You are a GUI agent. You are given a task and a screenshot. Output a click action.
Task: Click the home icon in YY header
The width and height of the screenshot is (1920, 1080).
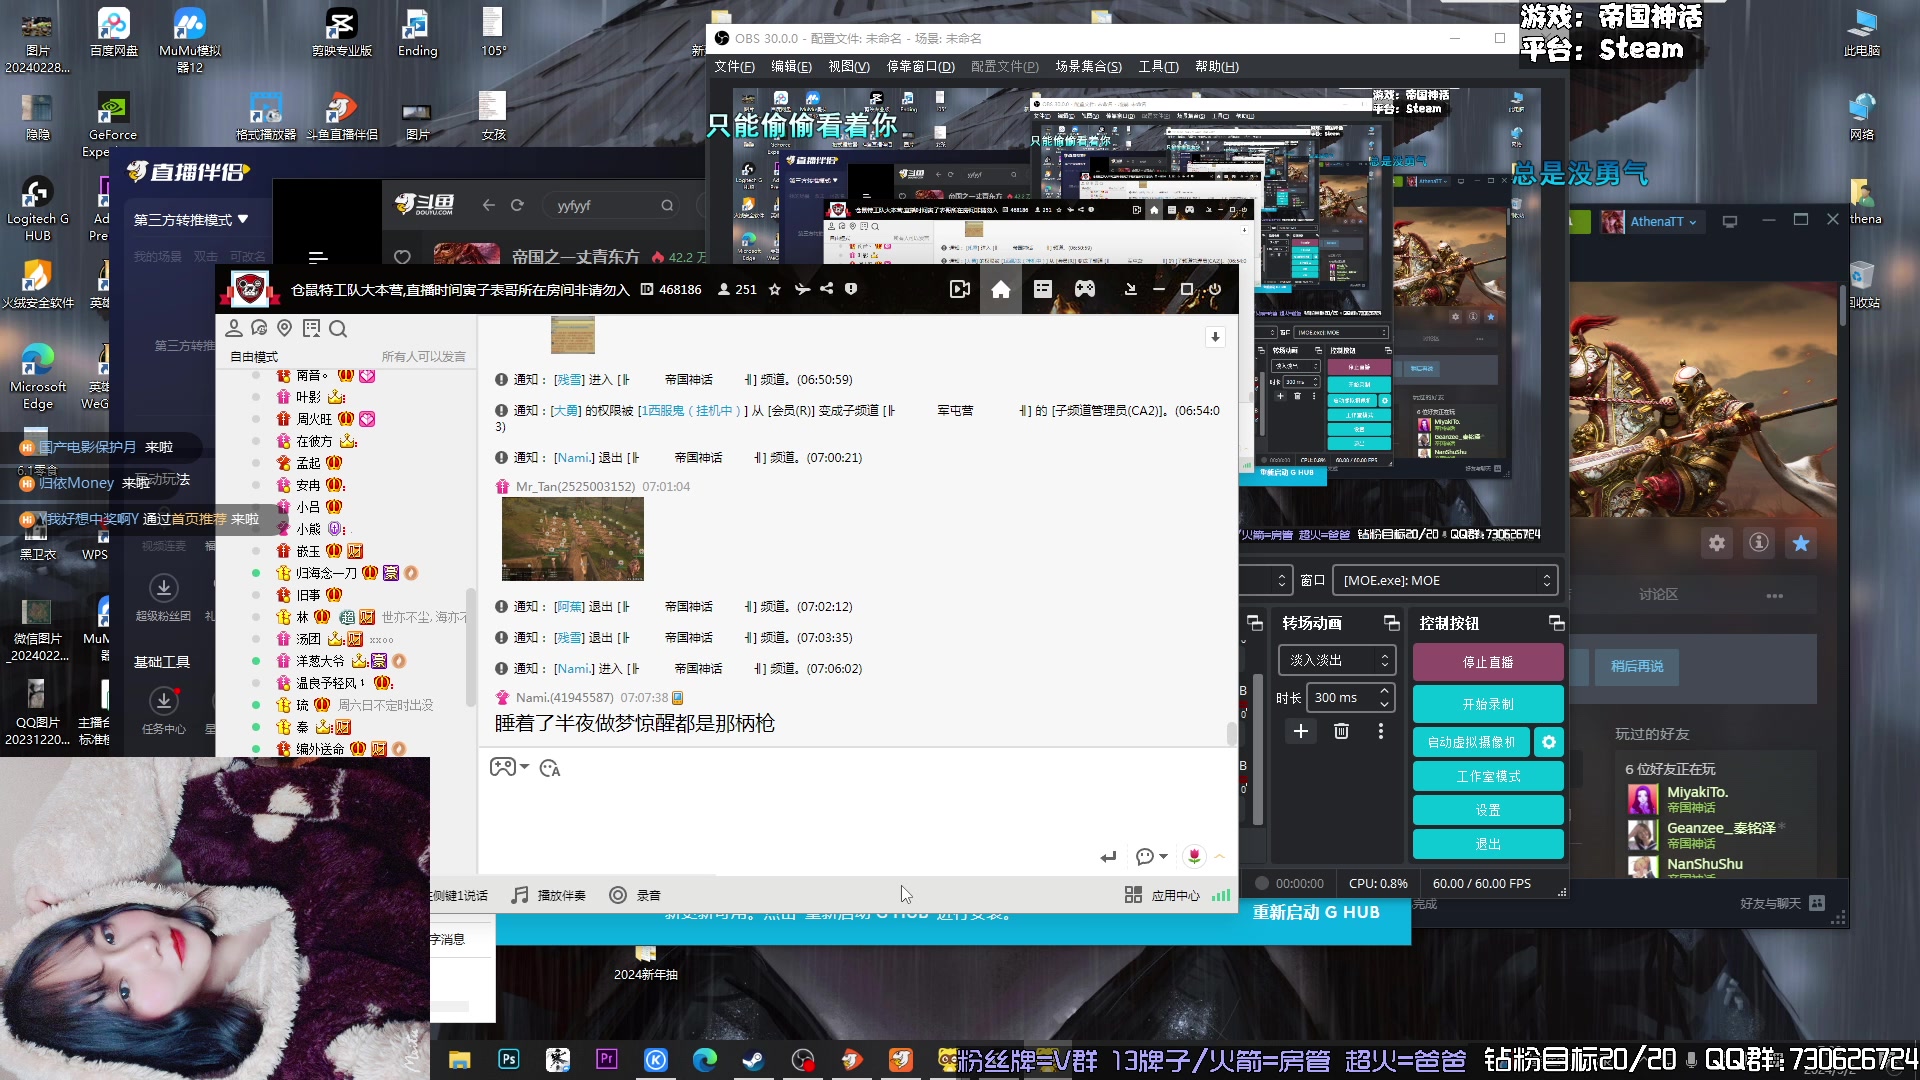point(1000,290)
